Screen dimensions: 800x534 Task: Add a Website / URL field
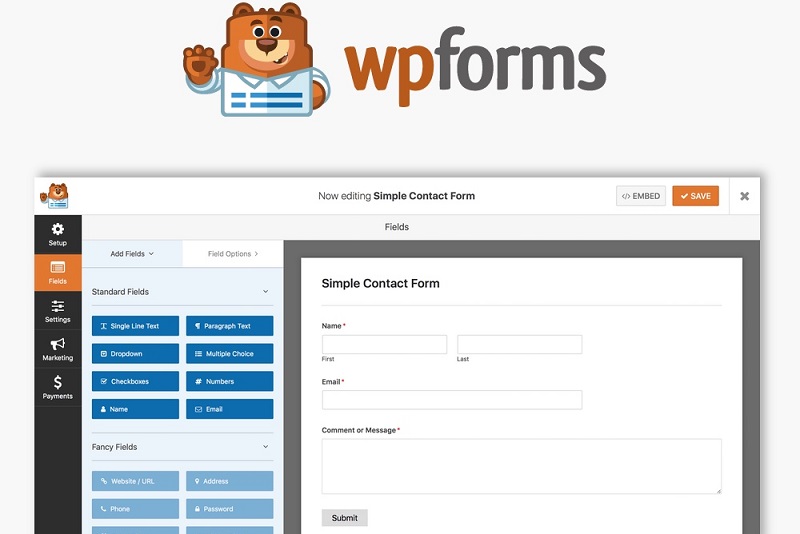point(135,481)
